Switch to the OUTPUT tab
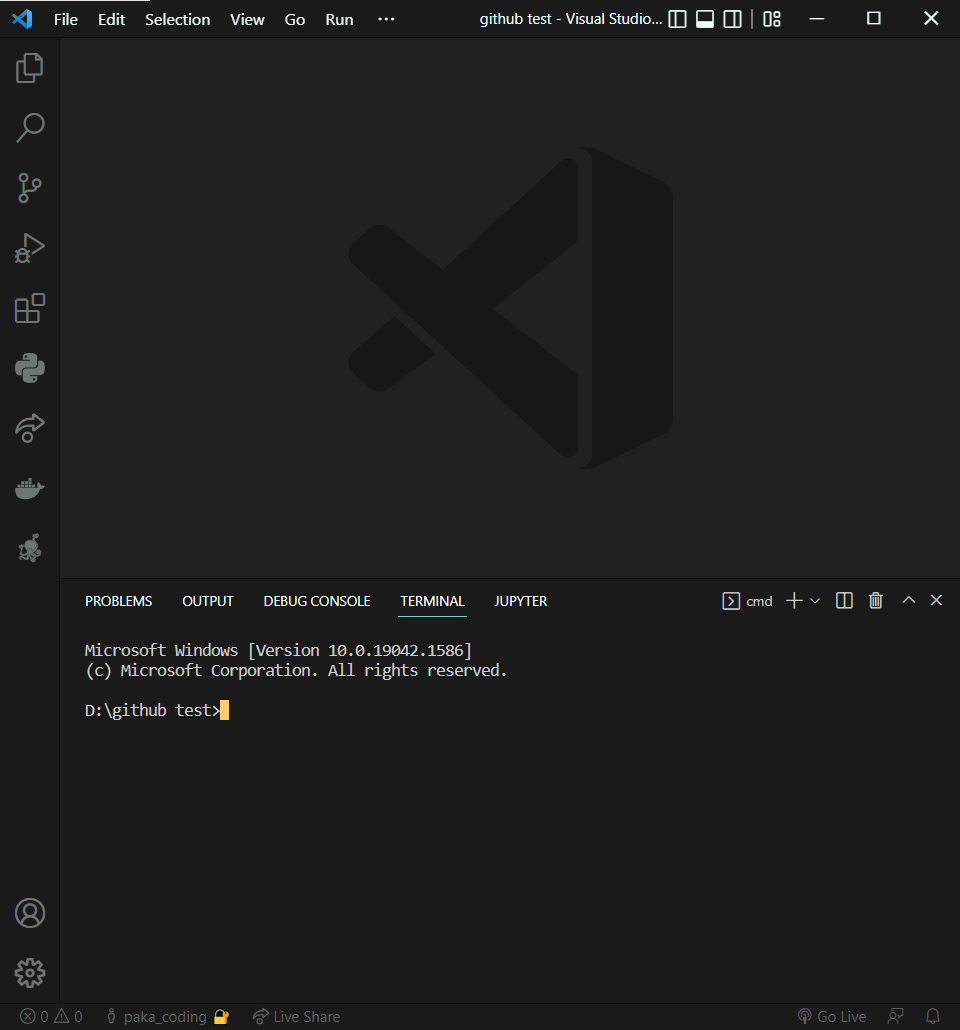The height and width of the screenshot is (1030, 960). [x=208, y=601]
